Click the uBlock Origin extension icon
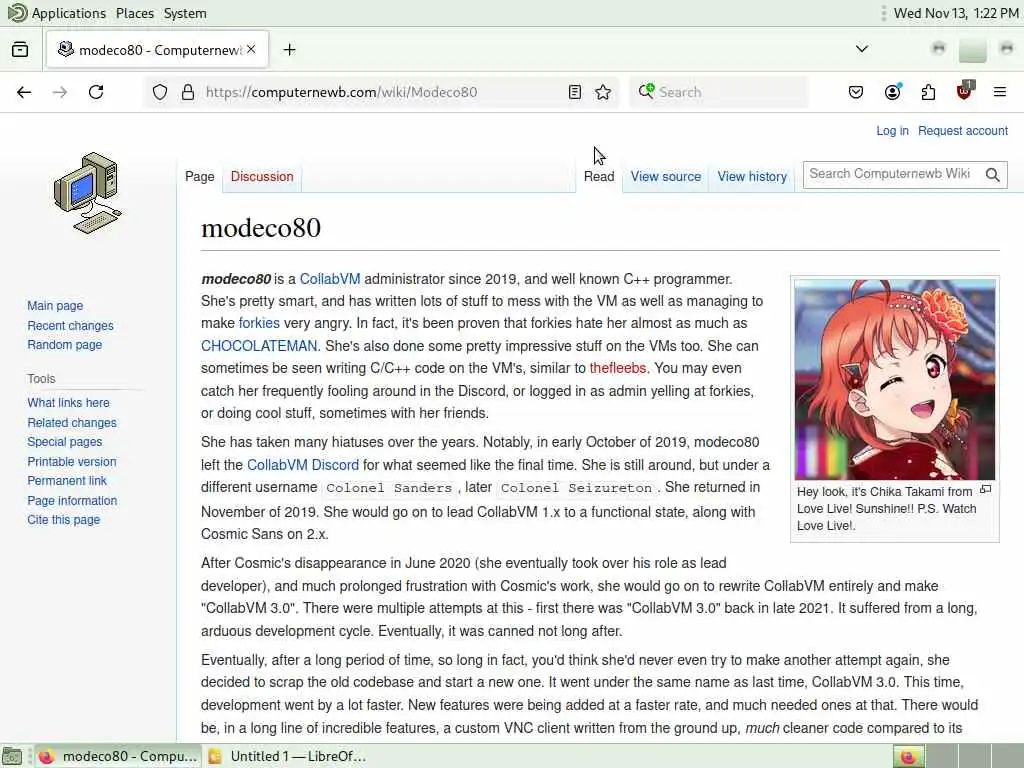This screenshot has height=768, width=1024. pyautogui.click(x=964, y=91)
